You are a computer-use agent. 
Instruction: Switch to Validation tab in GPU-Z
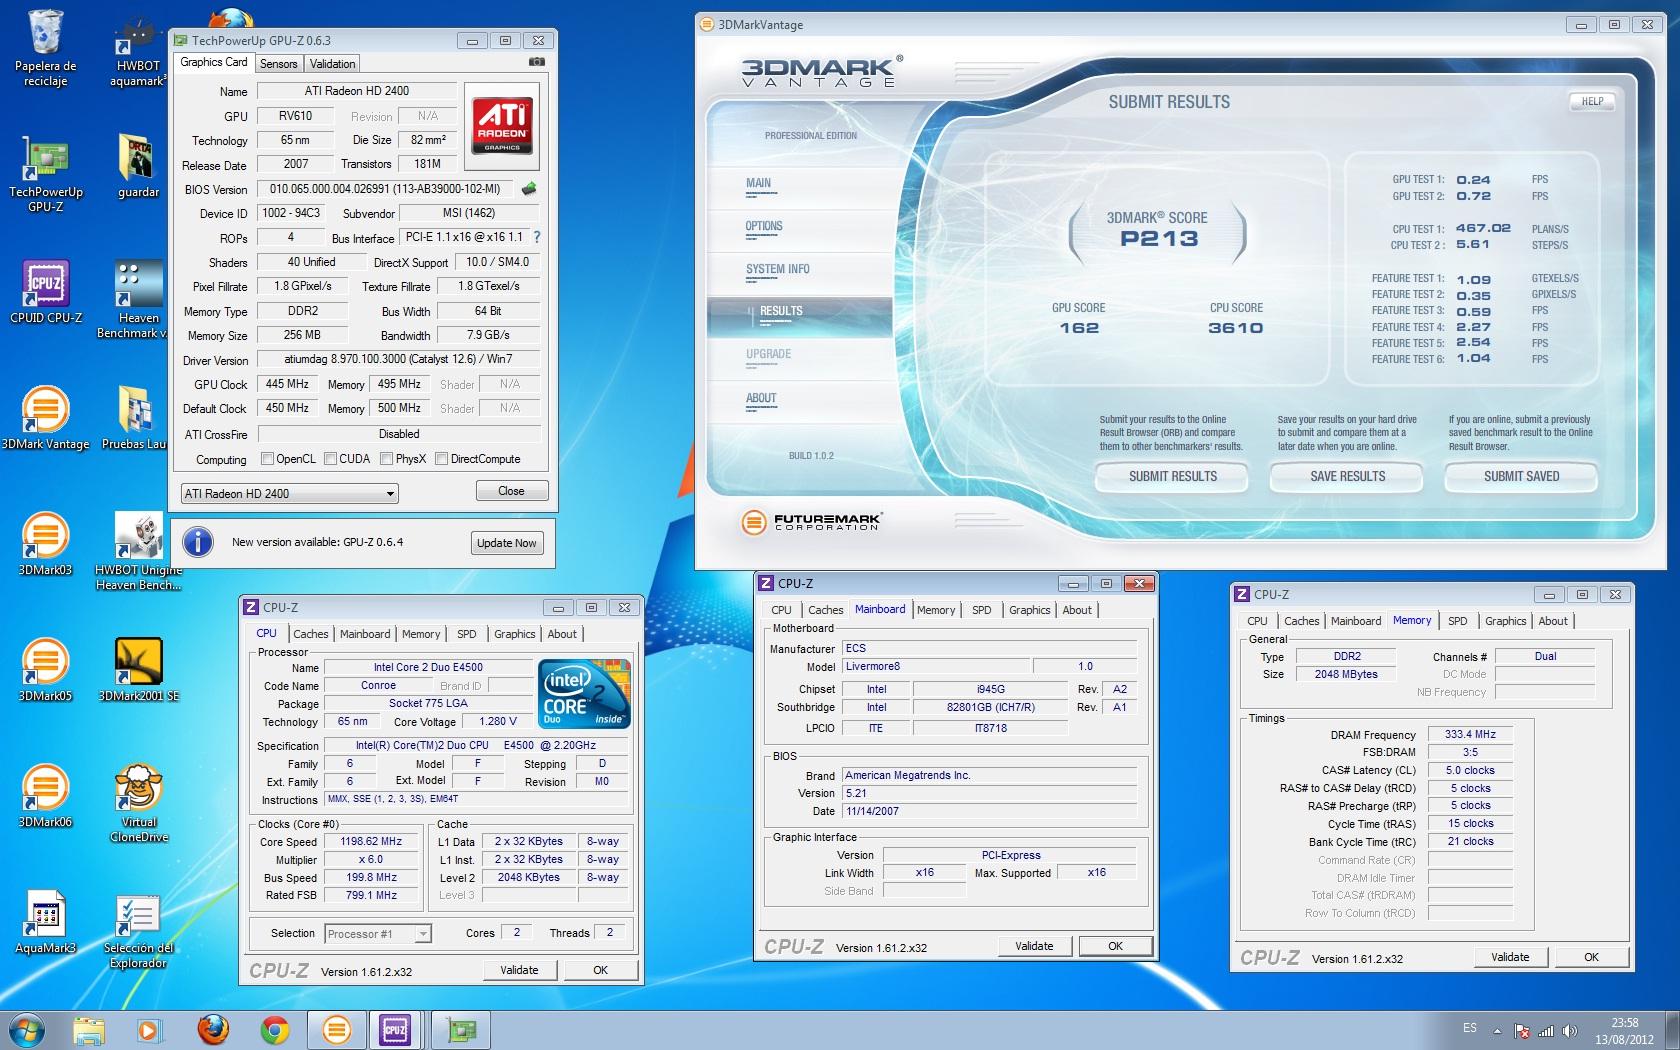332,63
